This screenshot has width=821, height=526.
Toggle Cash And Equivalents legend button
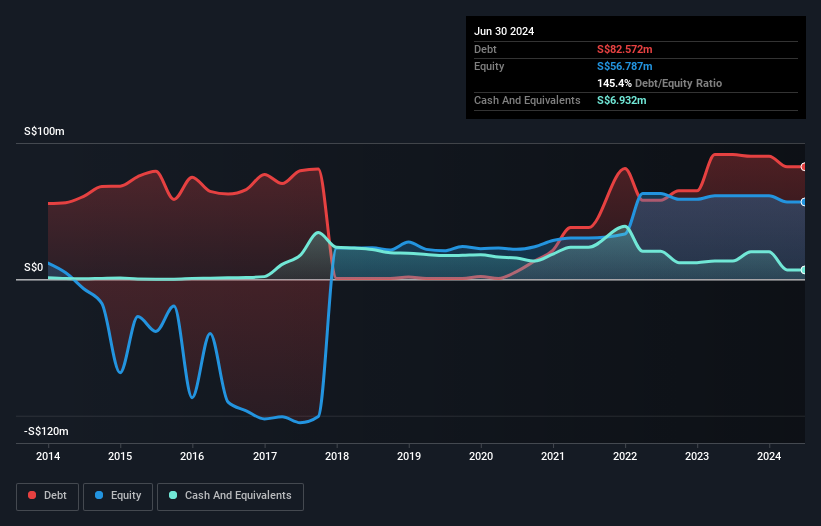pyautogui.click(x=230, y=496)
